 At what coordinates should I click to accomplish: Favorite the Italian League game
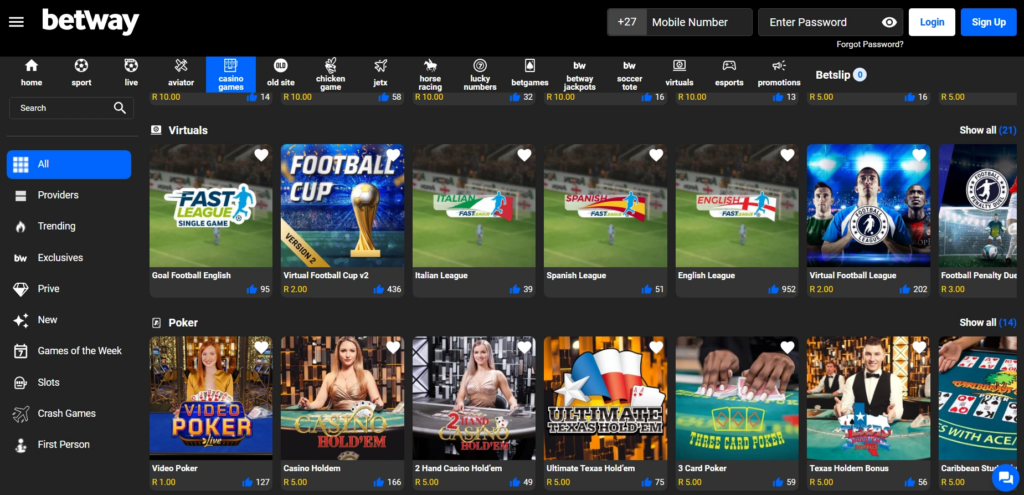pos(524,155)
